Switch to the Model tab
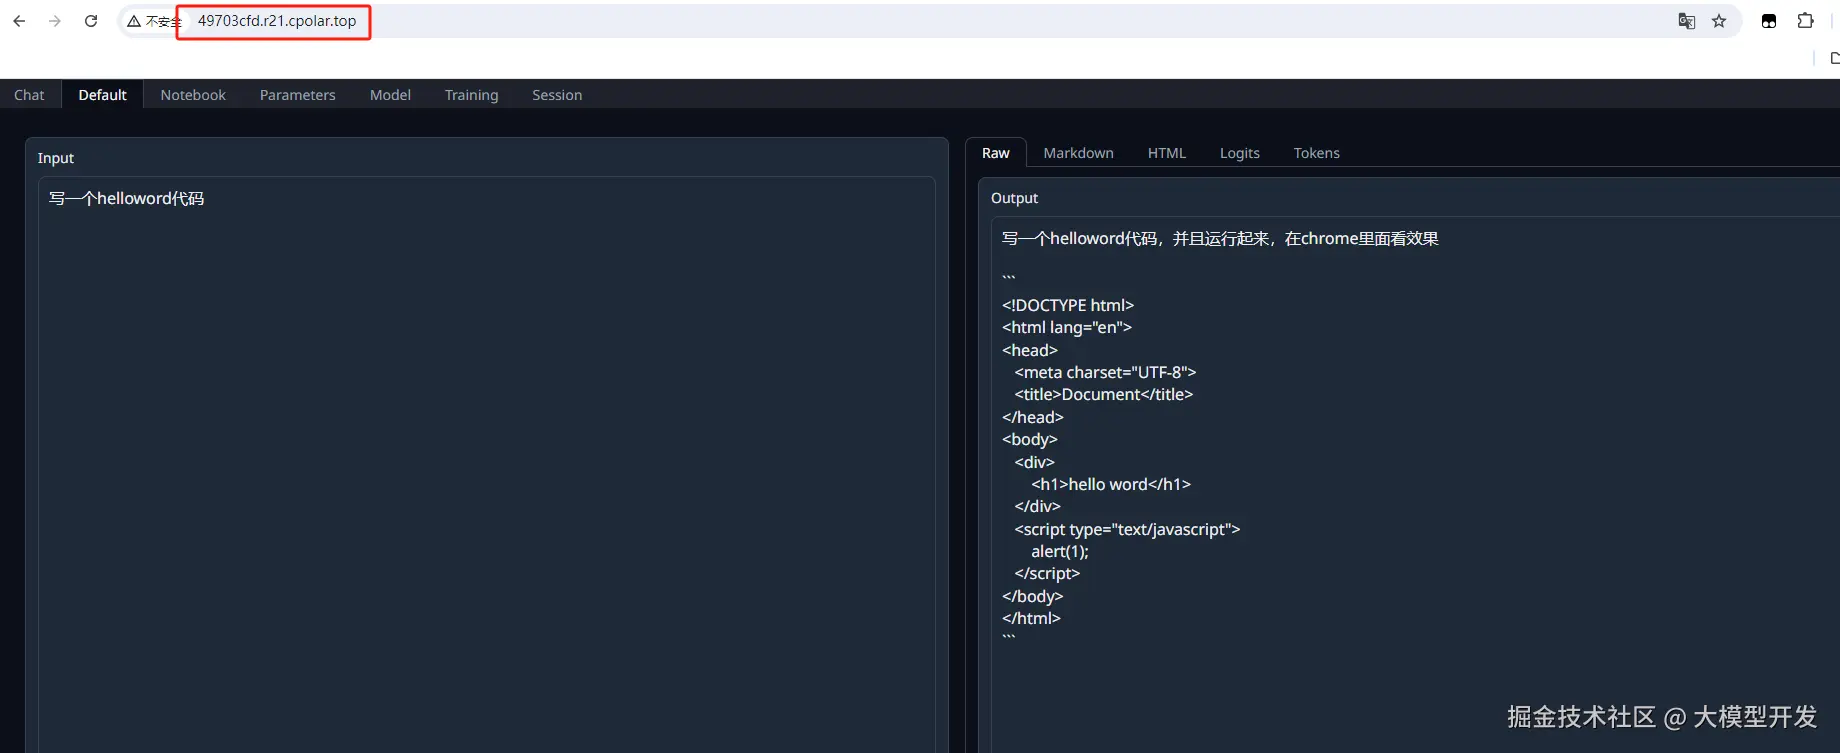This screenshot has height=753, width=1840. click(390, 95)
